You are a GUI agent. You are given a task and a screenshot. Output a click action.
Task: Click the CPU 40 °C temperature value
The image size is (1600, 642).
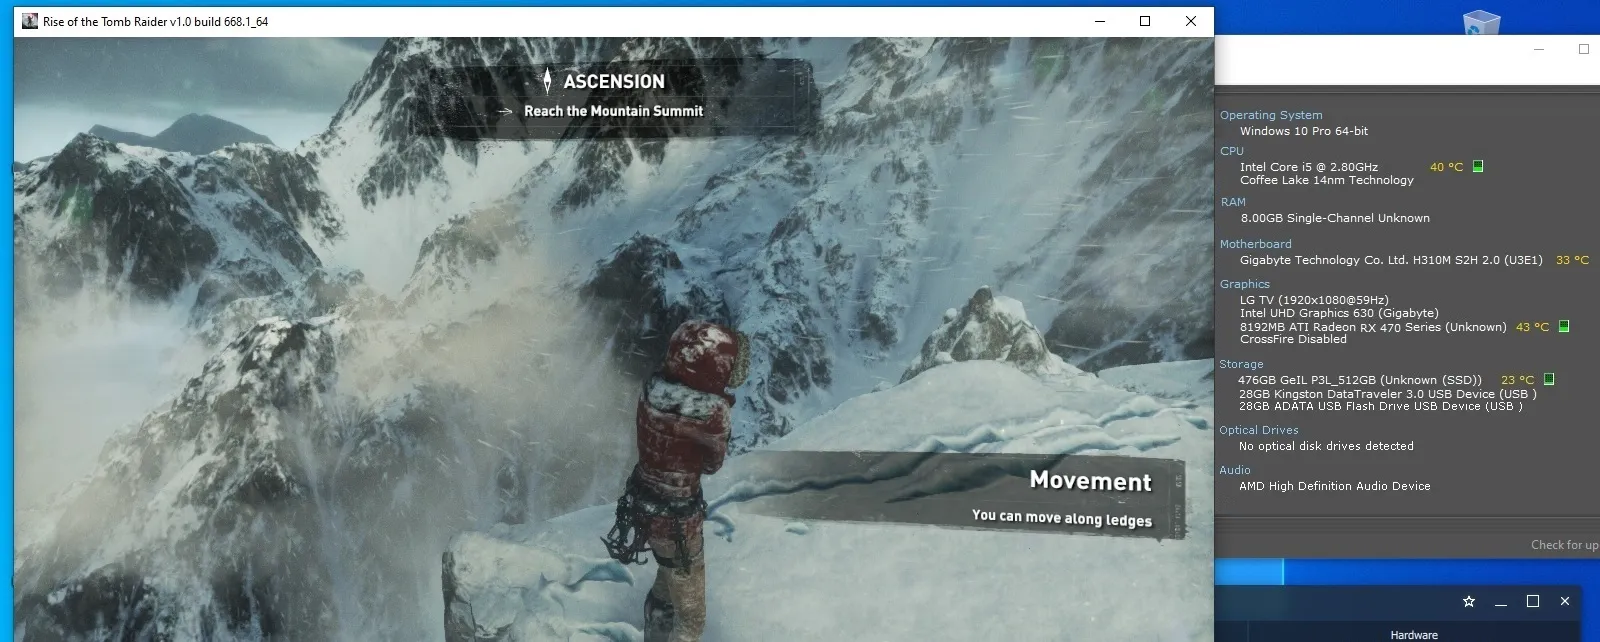pos(1446,167)
